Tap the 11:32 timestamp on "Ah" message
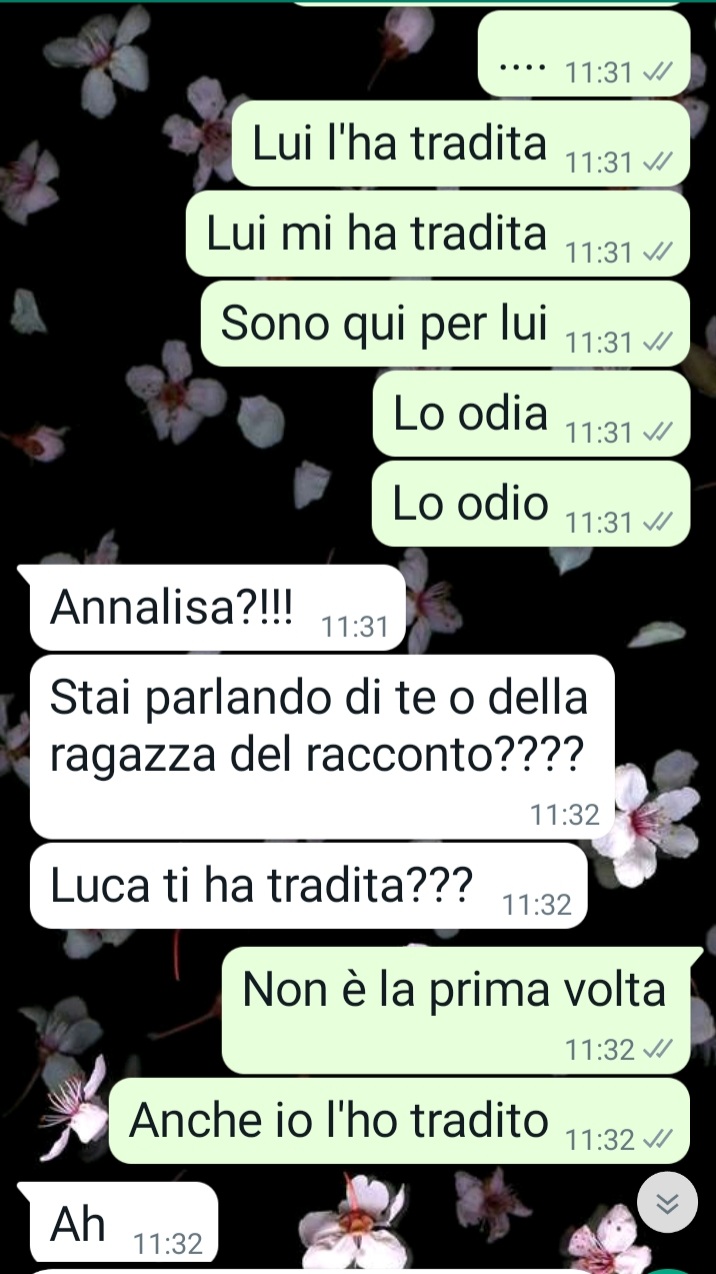 (168, 1243)
